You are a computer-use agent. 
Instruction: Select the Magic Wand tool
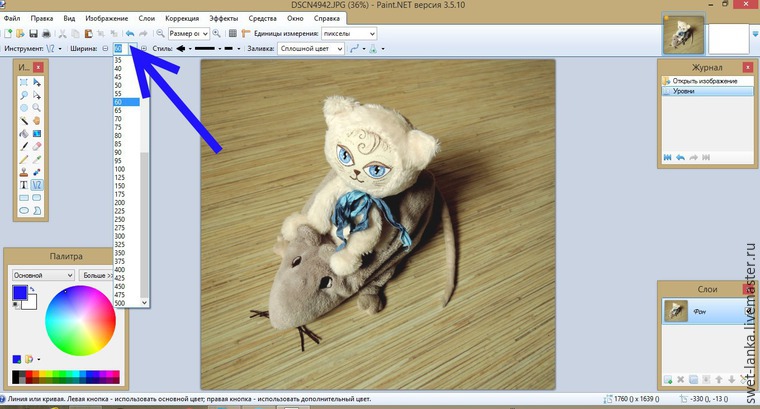[x=23, y=120]
